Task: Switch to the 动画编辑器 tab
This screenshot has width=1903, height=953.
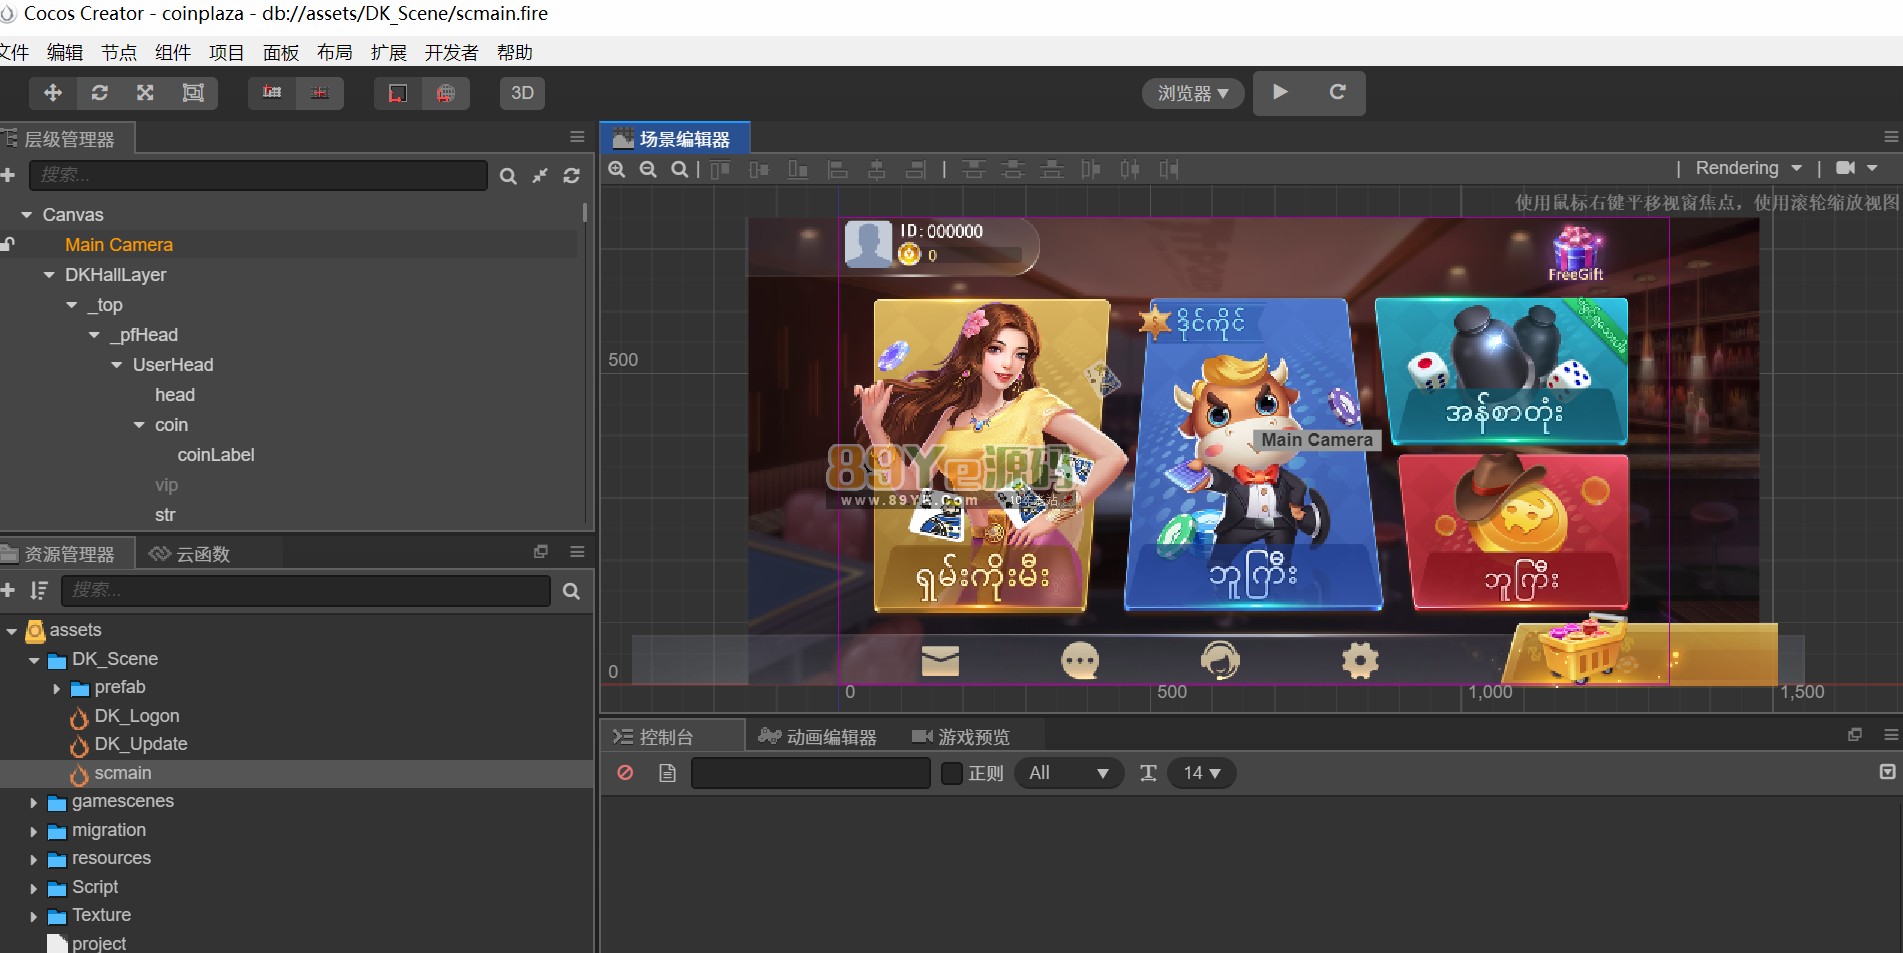Action: coord(817,737)
